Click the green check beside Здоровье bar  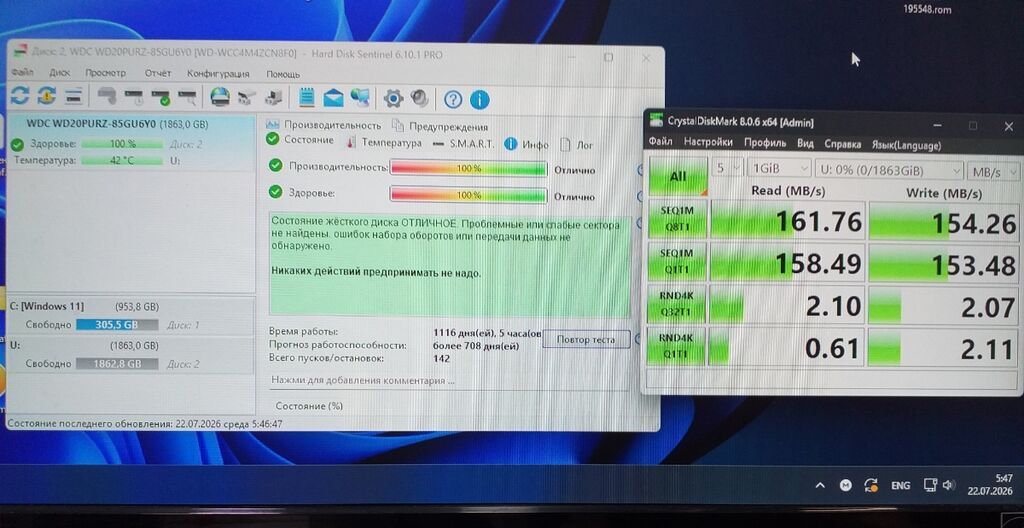point(276,192)
